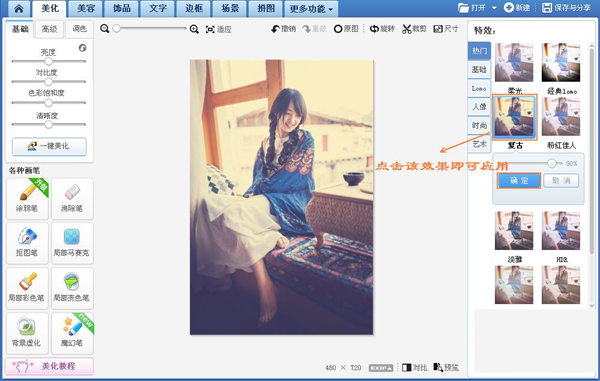Open the 基础 adjustments sub-tab

20,29
